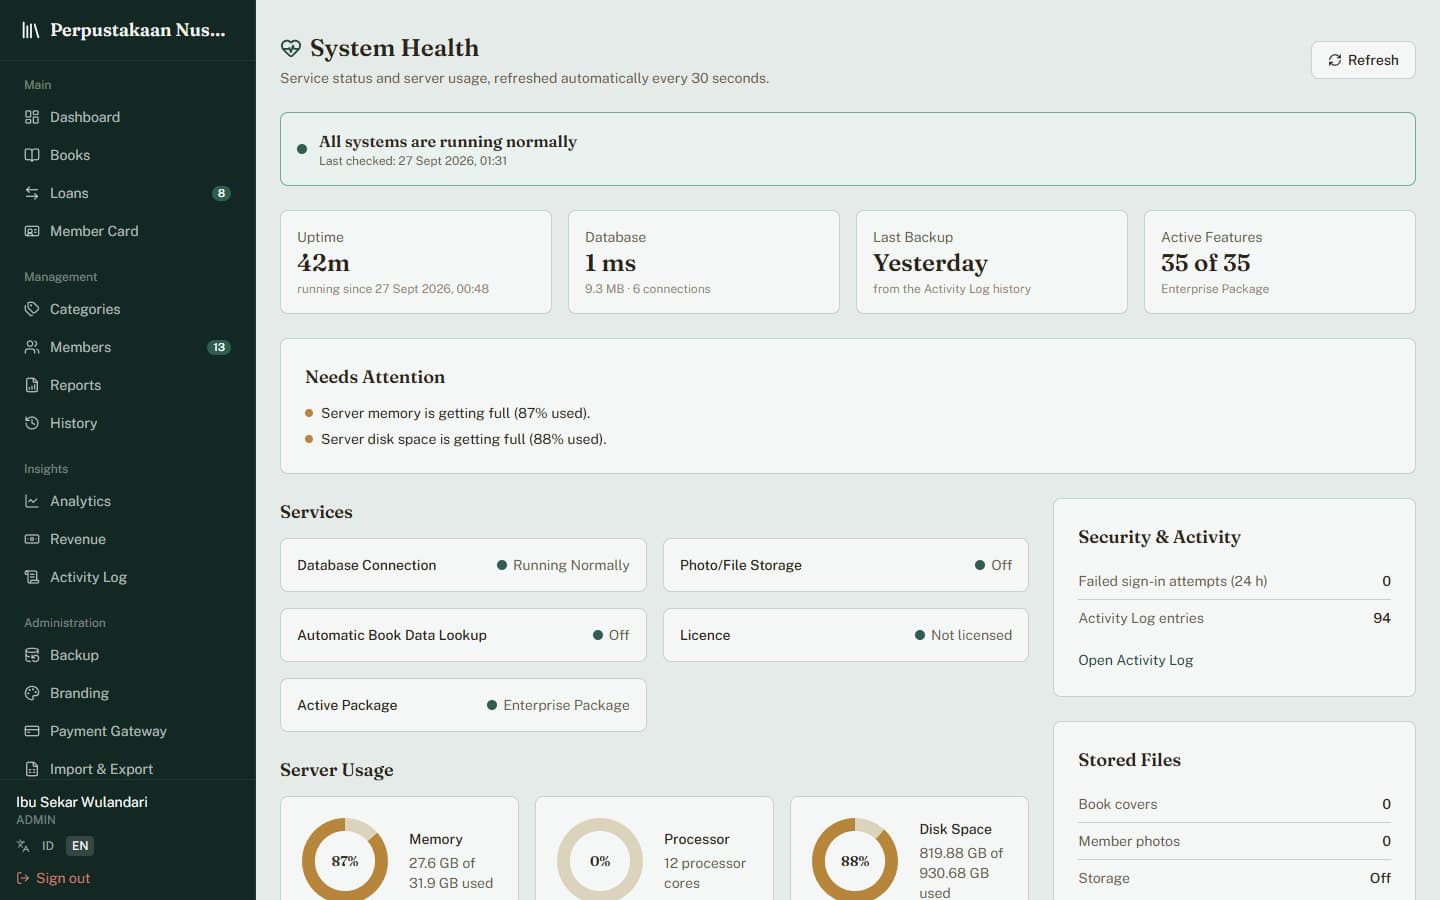This screenshot has height=900, width=1440.
Task: Click the Sign out link
Action: [53, 878]
